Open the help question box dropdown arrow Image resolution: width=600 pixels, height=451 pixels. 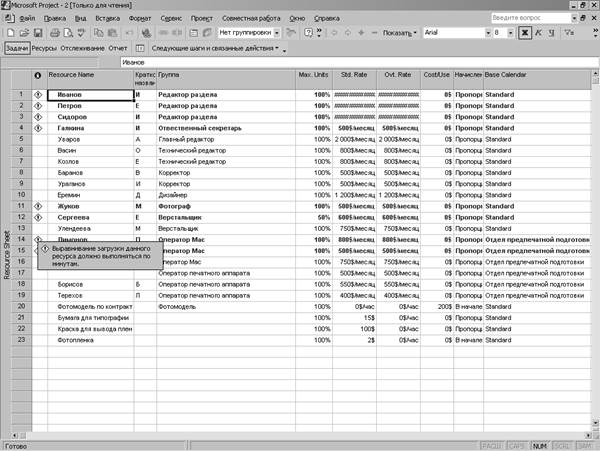point(574,18)
